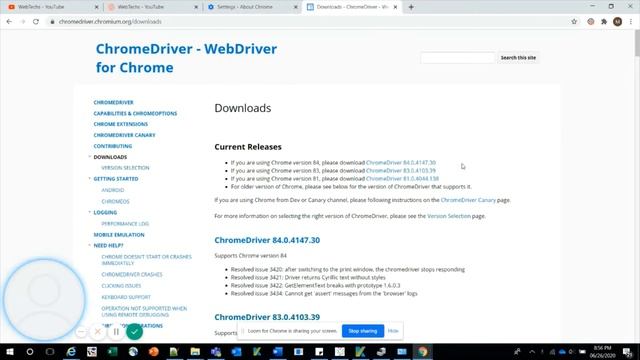Open the Cortana search circle on the taskbar
Viewport: 640px width, 360px height.
click(30, 352)
